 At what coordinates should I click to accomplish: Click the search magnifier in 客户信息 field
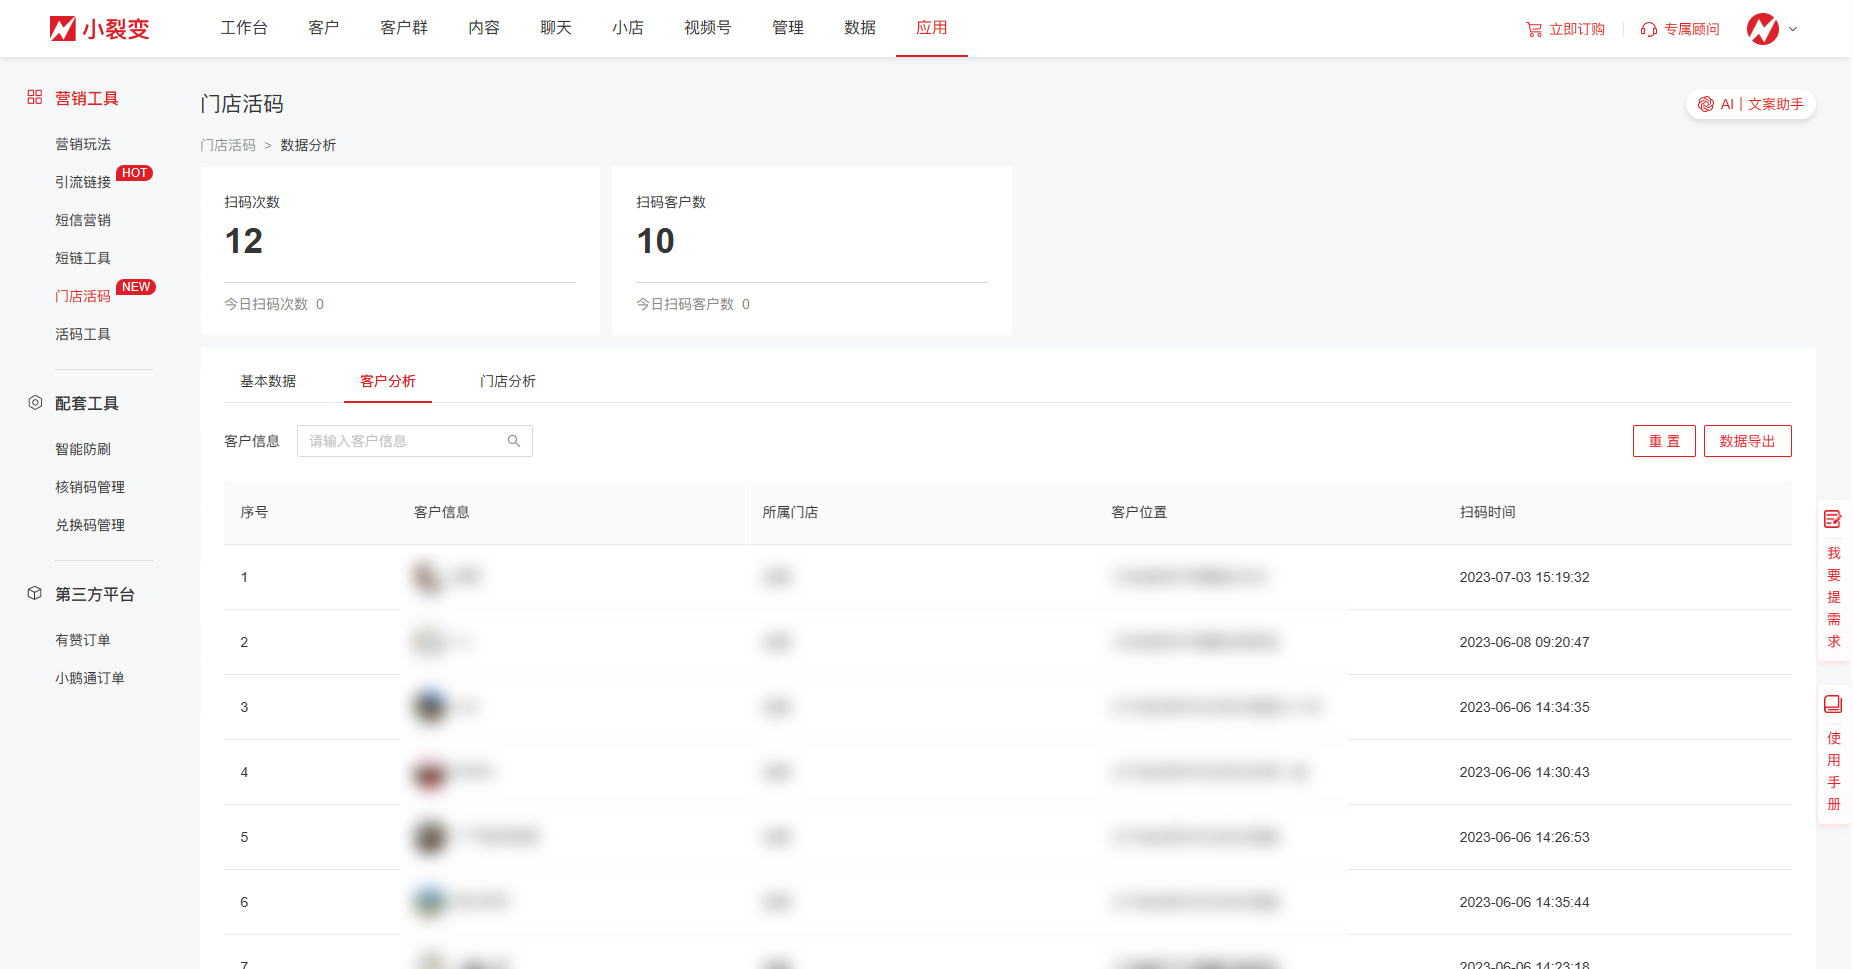point(514,441)
